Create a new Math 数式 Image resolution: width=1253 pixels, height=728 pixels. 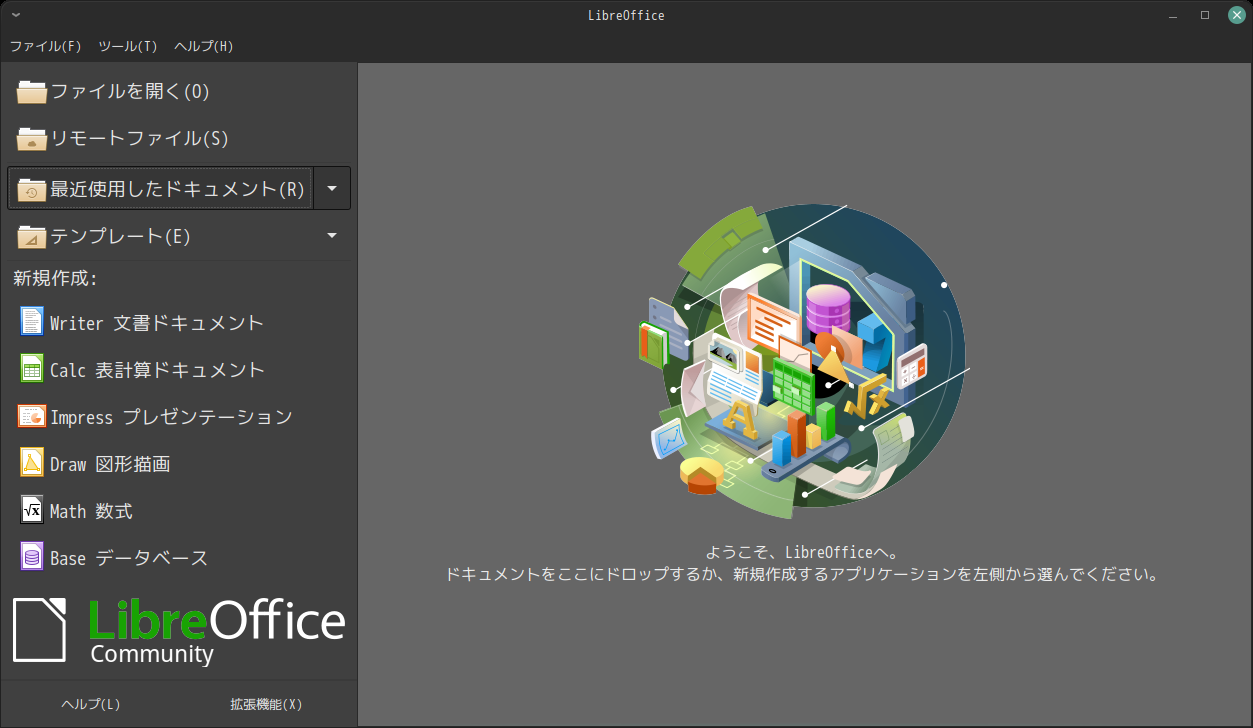[x=179, y=510]
